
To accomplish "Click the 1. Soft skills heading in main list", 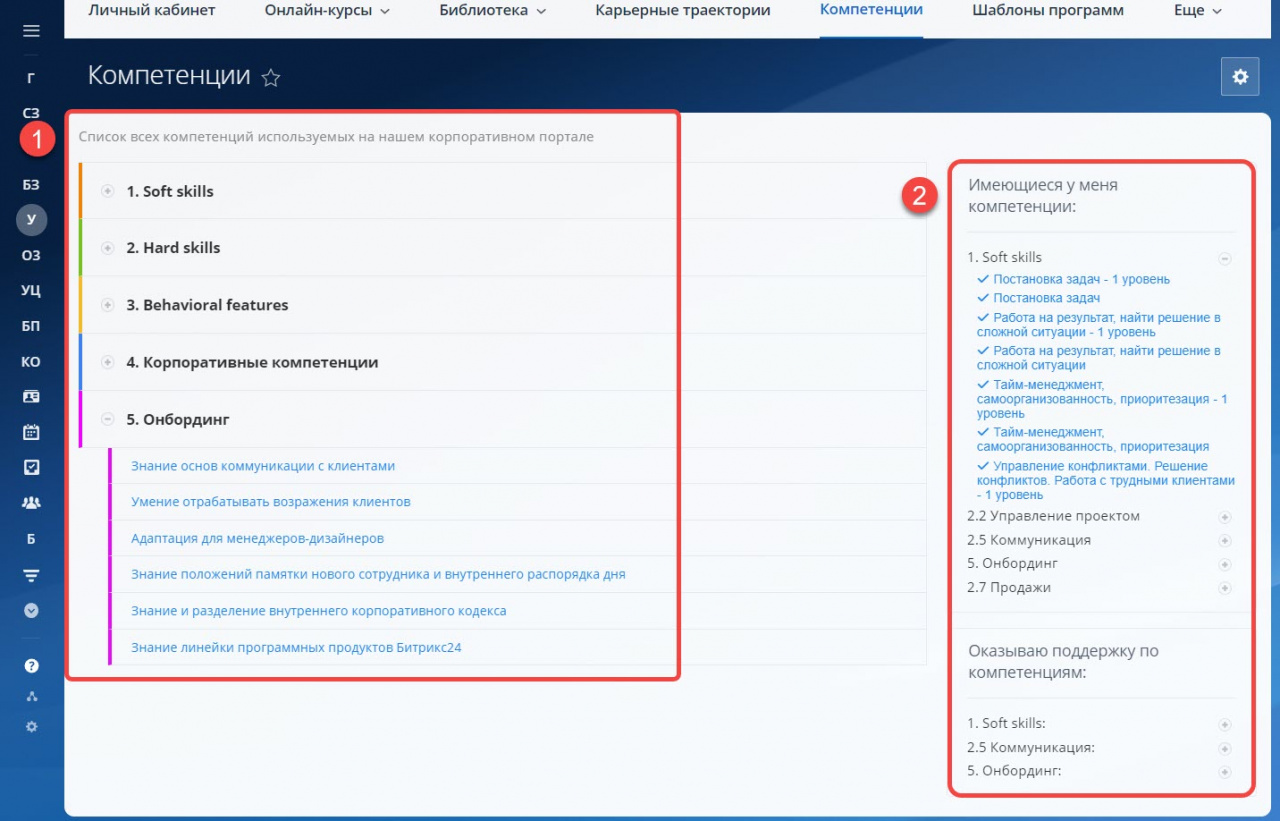I will pyautogui.click(x=170, y=191).
